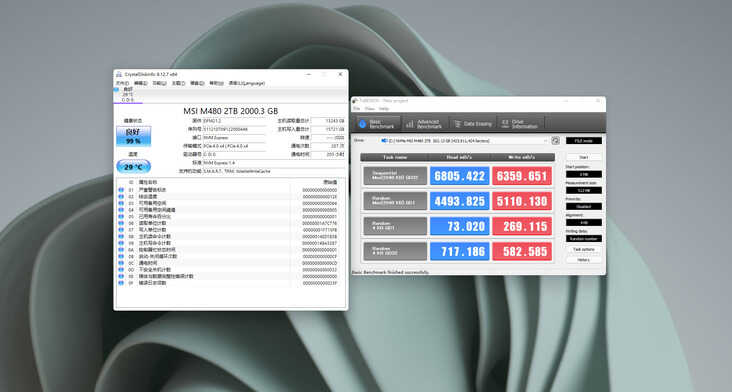Click the transfer mode field PCIe 4.0 x4
This screenshot has height=392, width=732.
click(234, 146)
